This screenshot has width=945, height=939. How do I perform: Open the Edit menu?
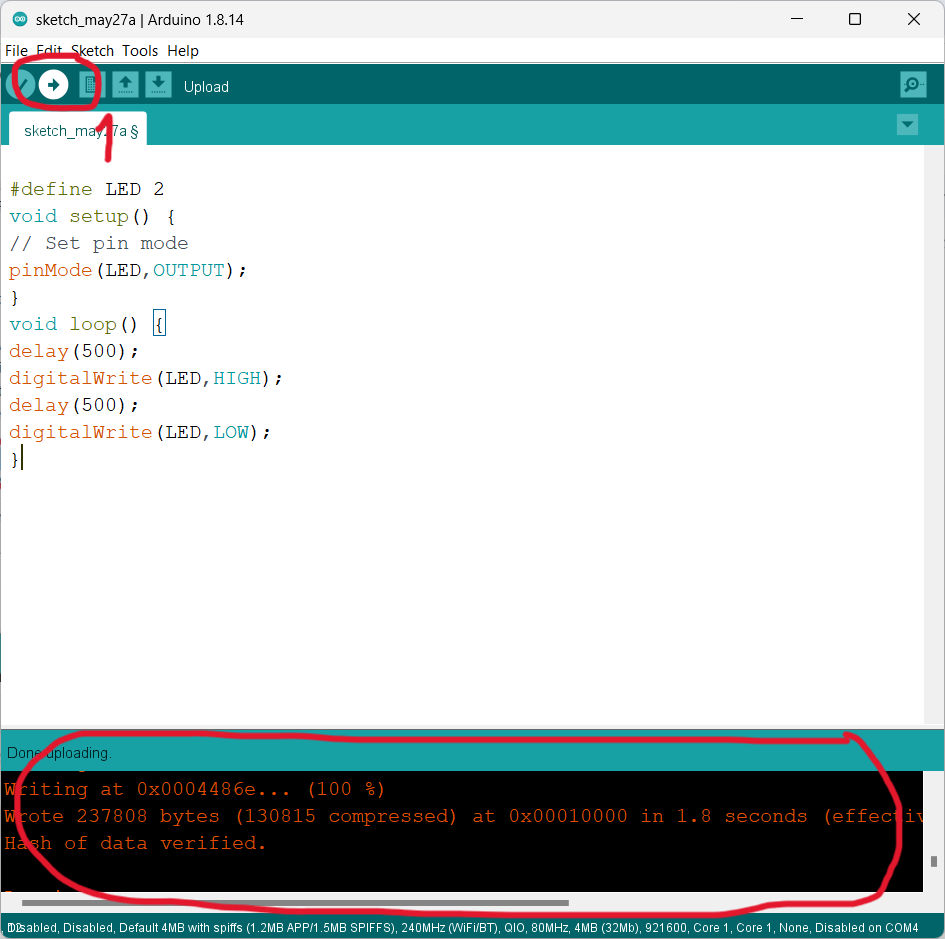(49, 51)
